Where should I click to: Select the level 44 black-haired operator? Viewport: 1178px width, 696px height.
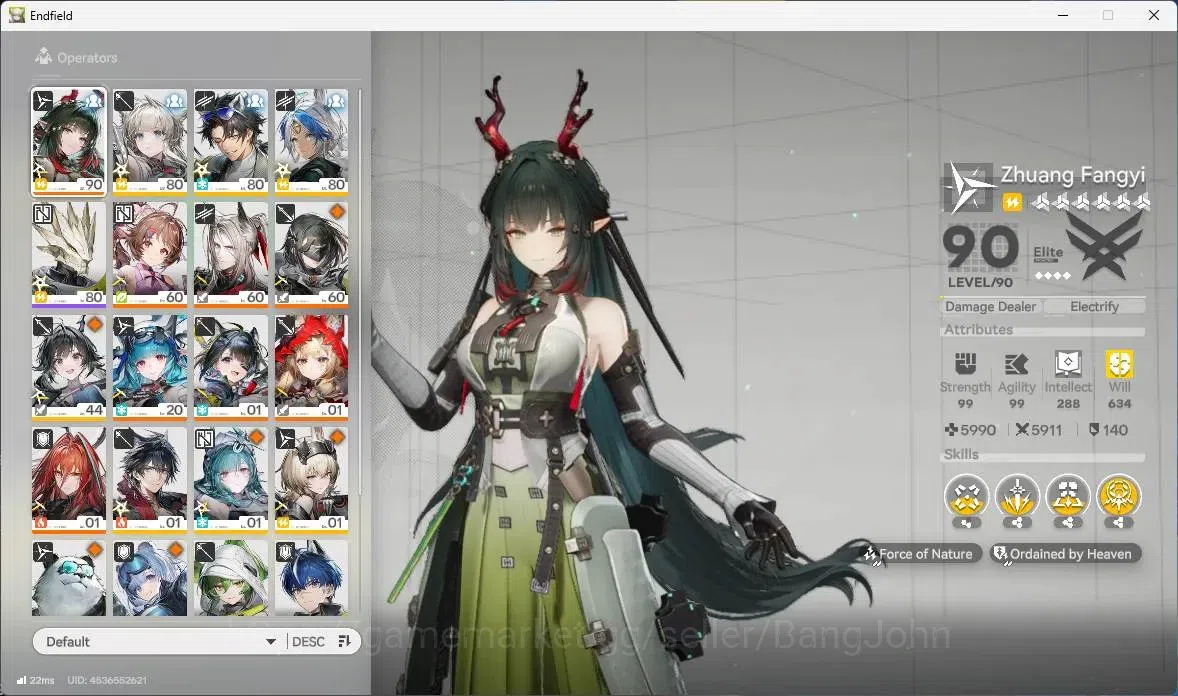coord(69,367)
